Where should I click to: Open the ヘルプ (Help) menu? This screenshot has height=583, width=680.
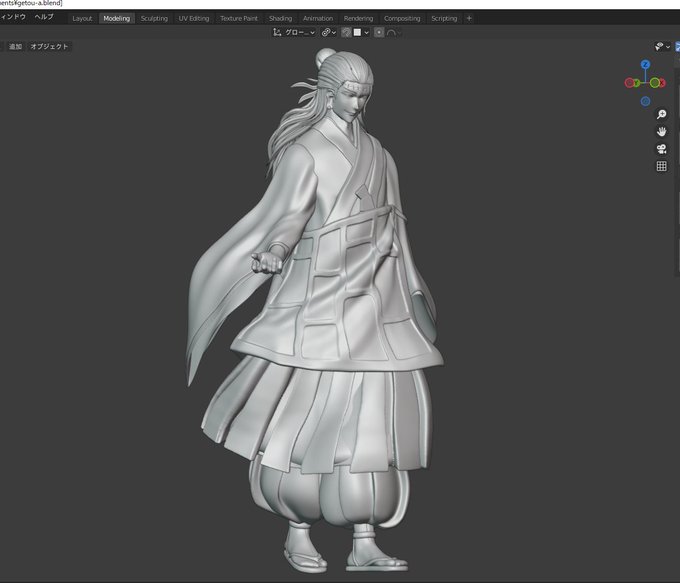click(x=44, y=17)
